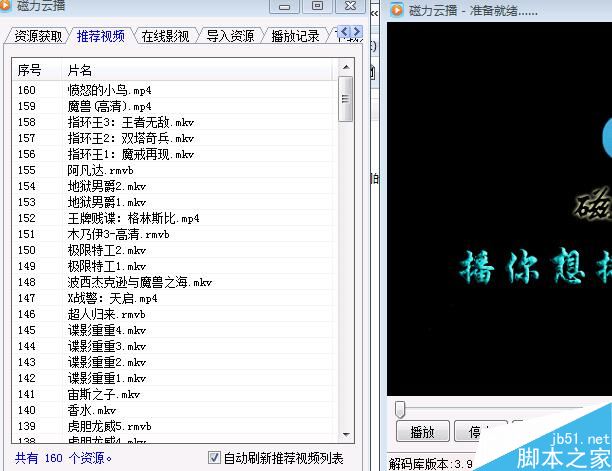Viewport: 612px width, 471px height.
Task: Click the 播放 button in player
Action: coord(423,432)
